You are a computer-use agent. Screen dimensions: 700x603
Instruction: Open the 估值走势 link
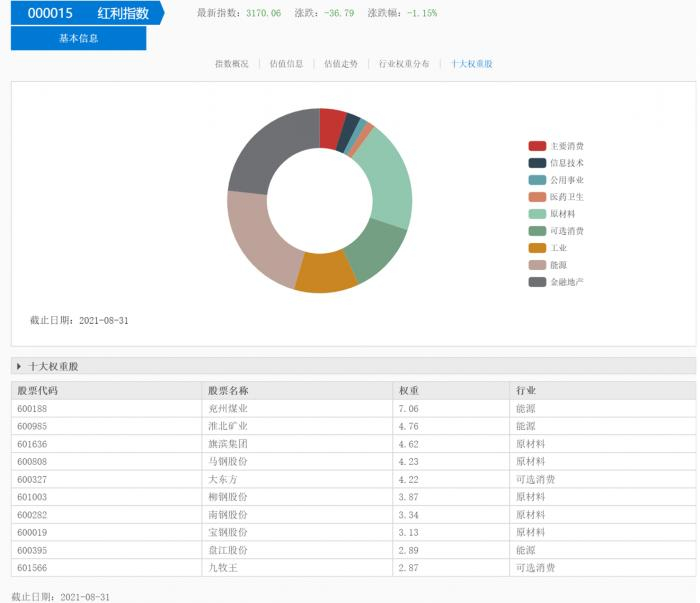coord(340,64)
